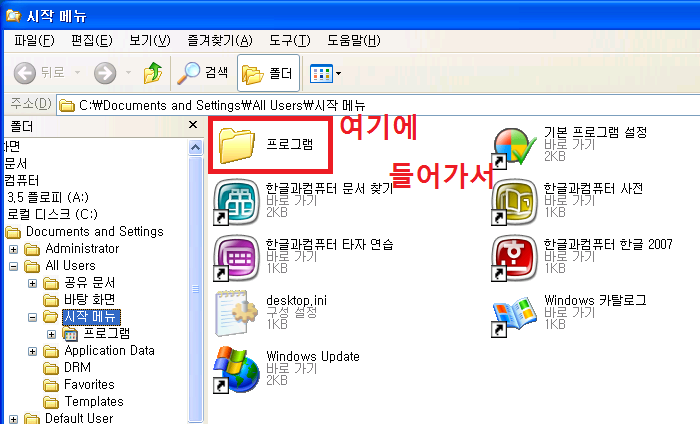Select Documents and Settings in tree
Viewport: 700px width, 424px height.
click(95, 232)
